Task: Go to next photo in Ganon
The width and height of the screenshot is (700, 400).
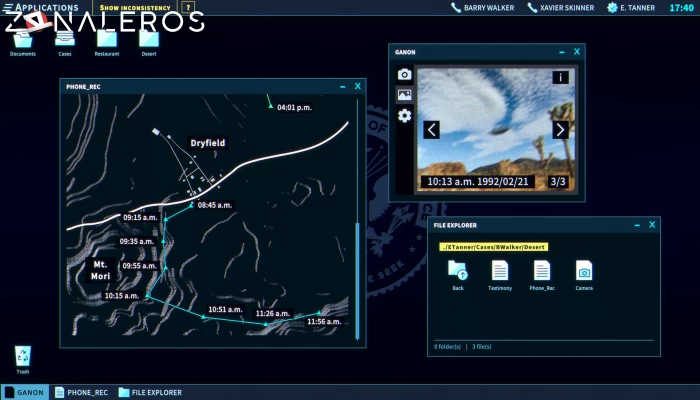Action: tap(560, 130)
